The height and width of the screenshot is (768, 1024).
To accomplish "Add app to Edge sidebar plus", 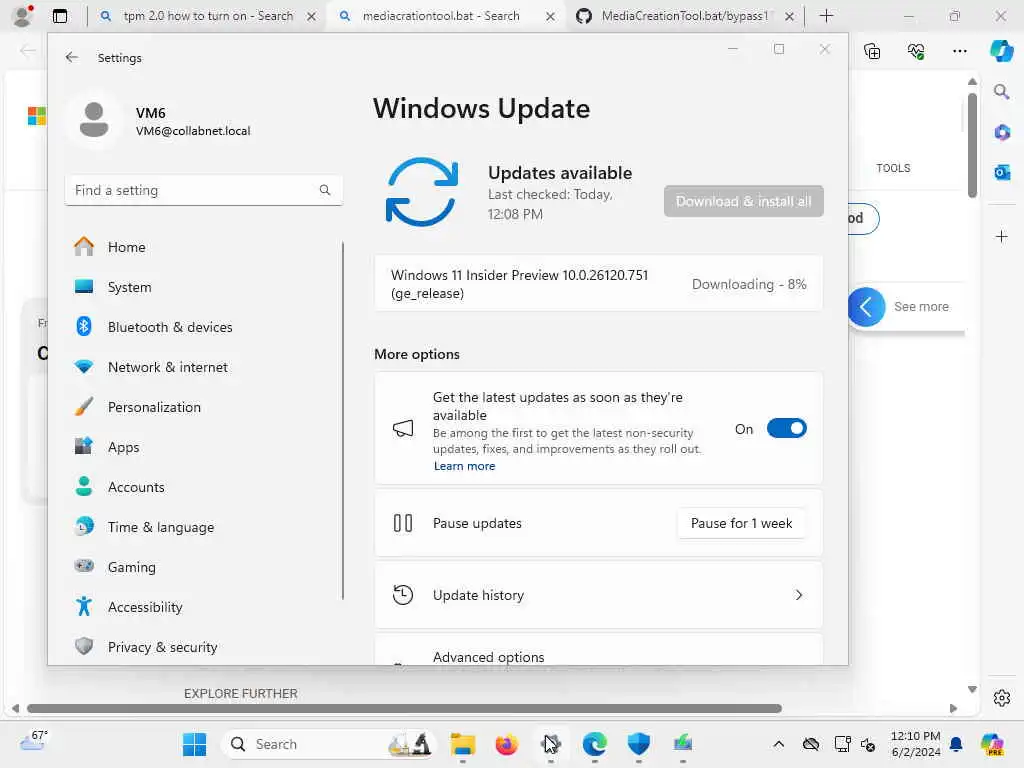I will (x=1002, y=236).
